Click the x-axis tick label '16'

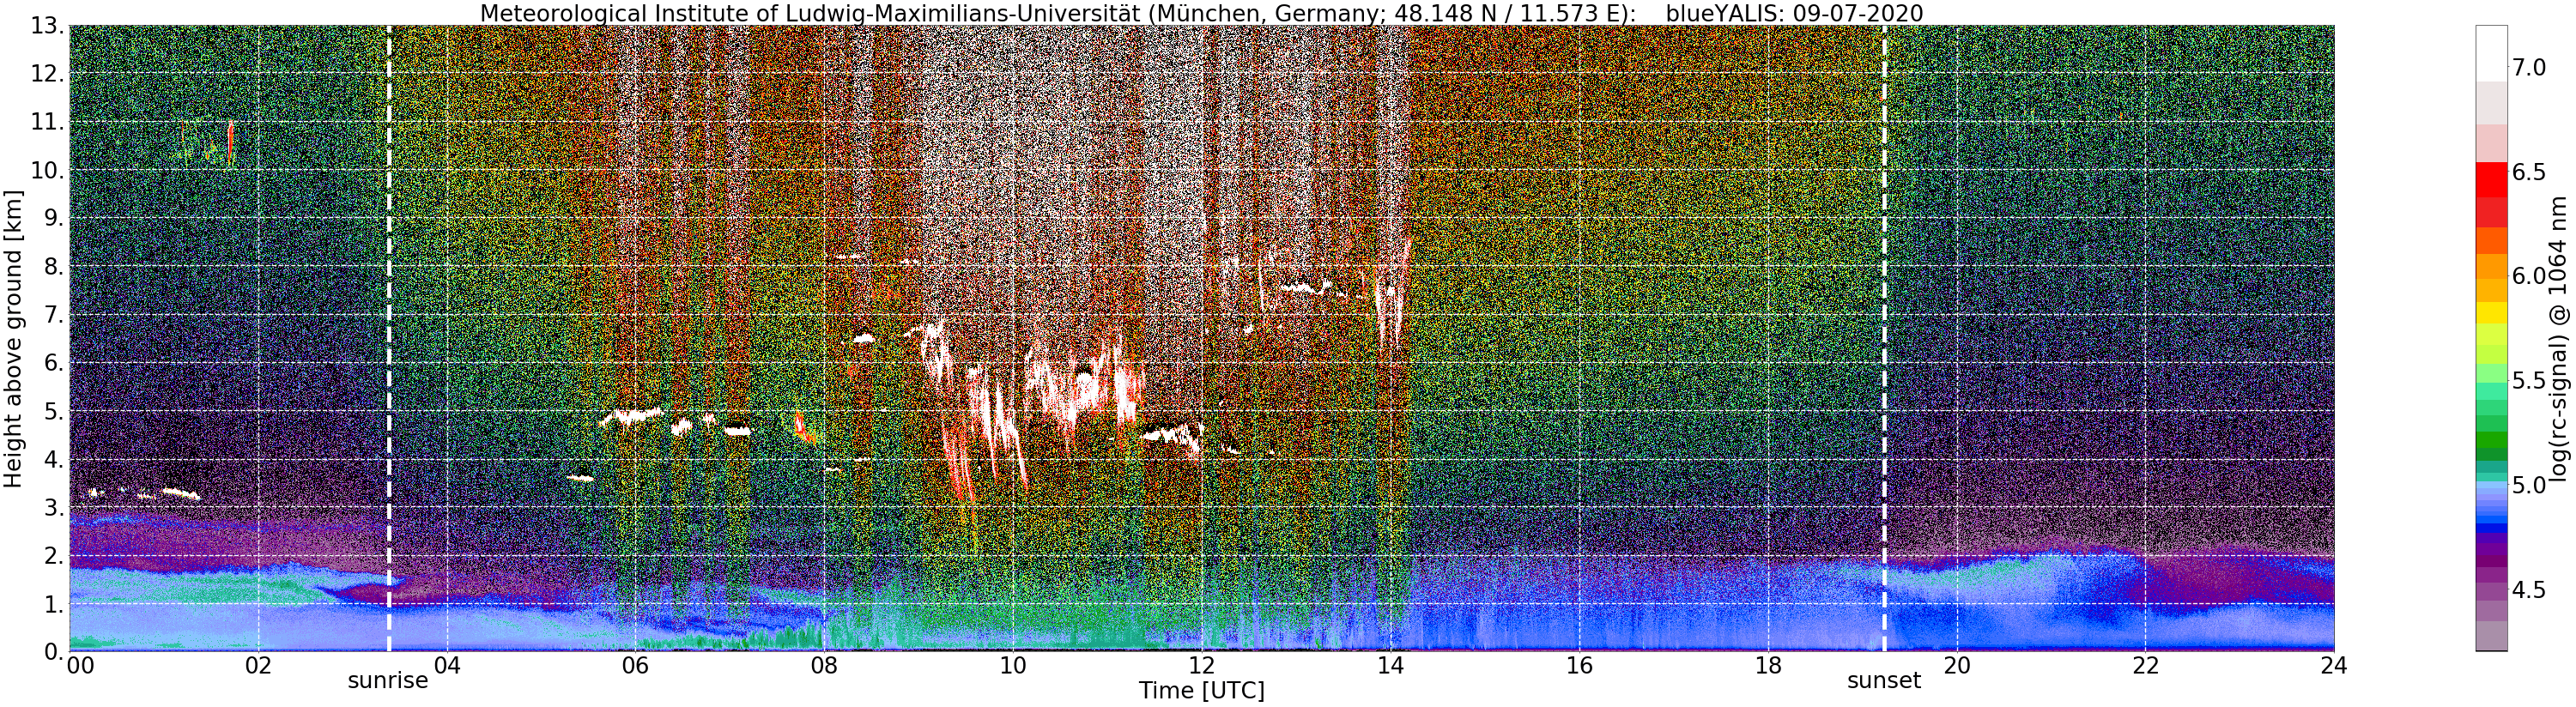coord(1579,667)
